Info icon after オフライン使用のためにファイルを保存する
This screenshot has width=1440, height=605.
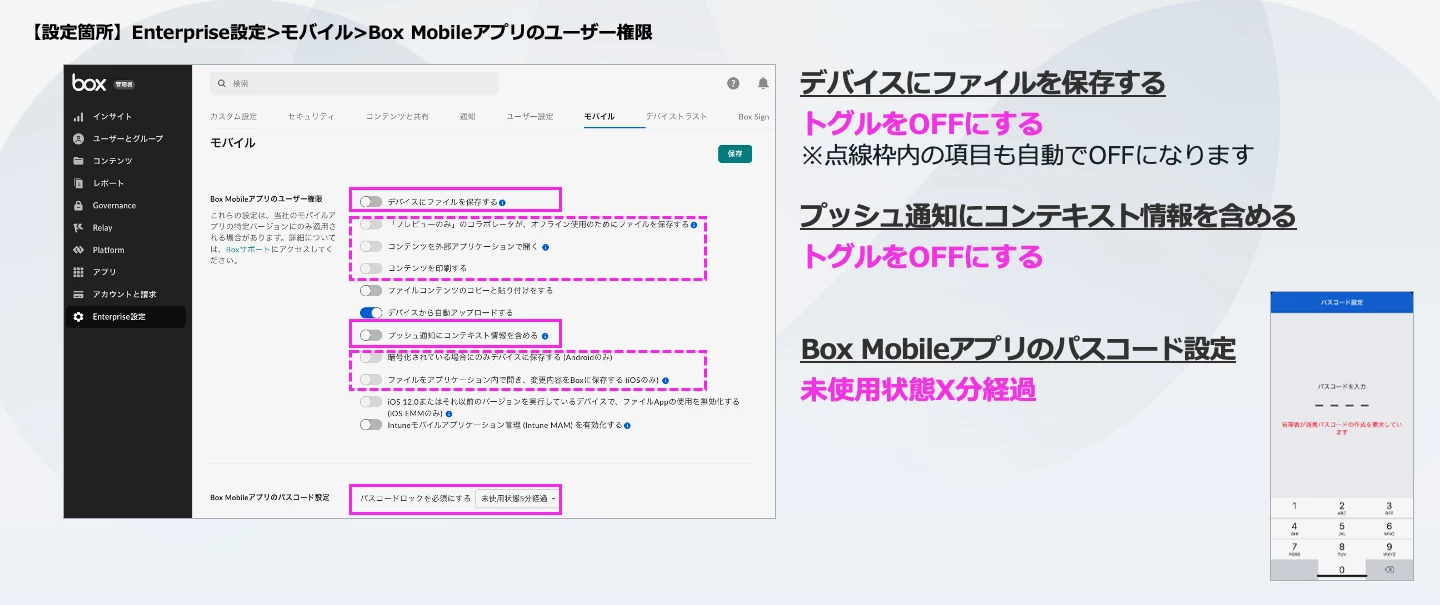pos(694,225)
